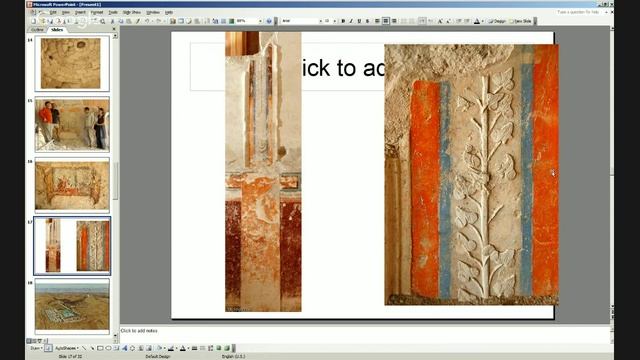Viewport: 640px width, 360px height.
Task: Open the drawing toolbar Font Color dropdown arrow
Action: 189,348
